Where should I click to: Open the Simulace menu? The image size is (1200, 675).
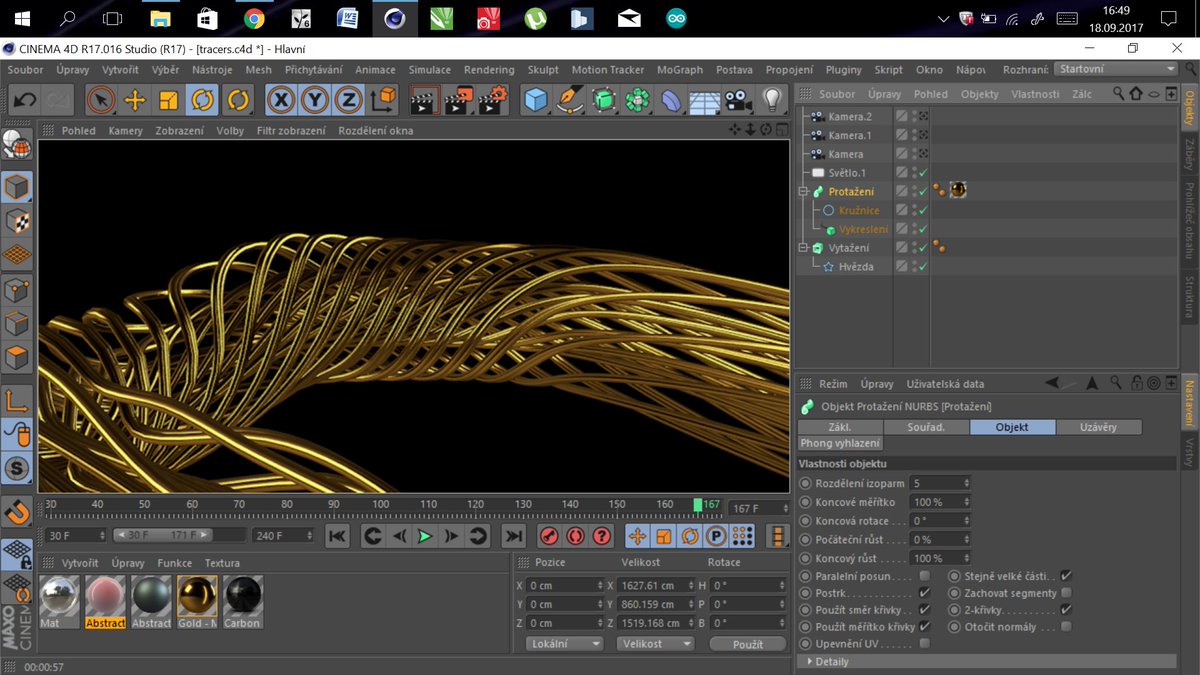pos(429,70)
